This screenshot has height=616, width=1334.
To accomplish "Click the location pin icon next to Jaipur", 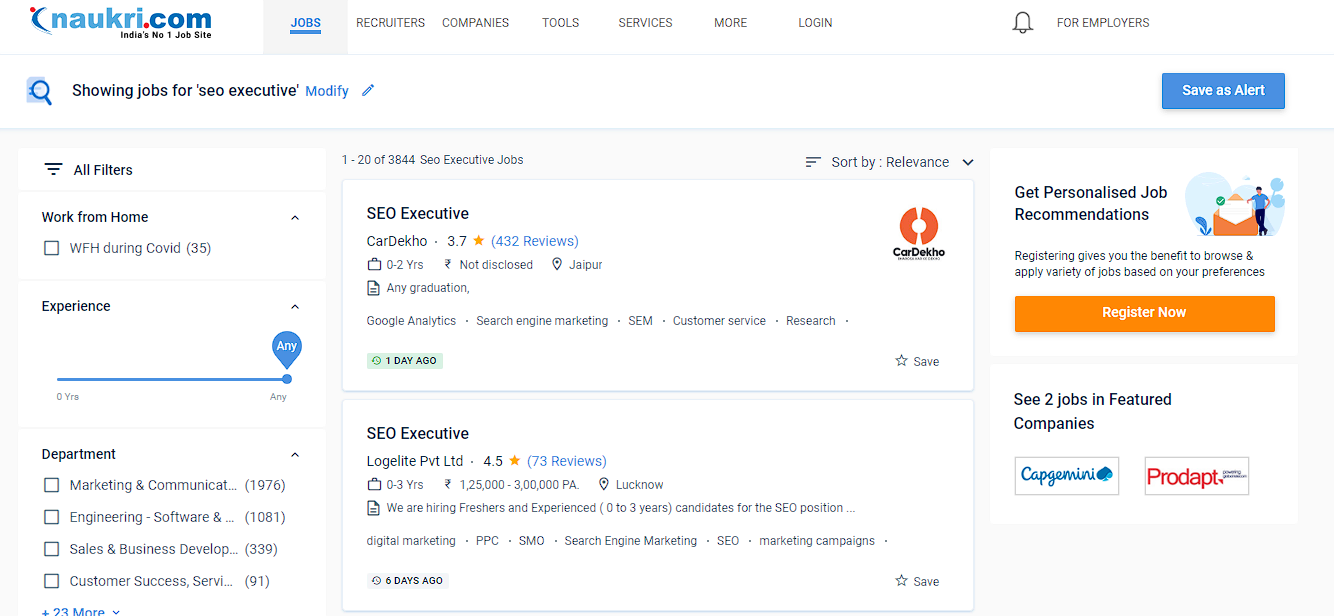I will [x=556, y=264].
